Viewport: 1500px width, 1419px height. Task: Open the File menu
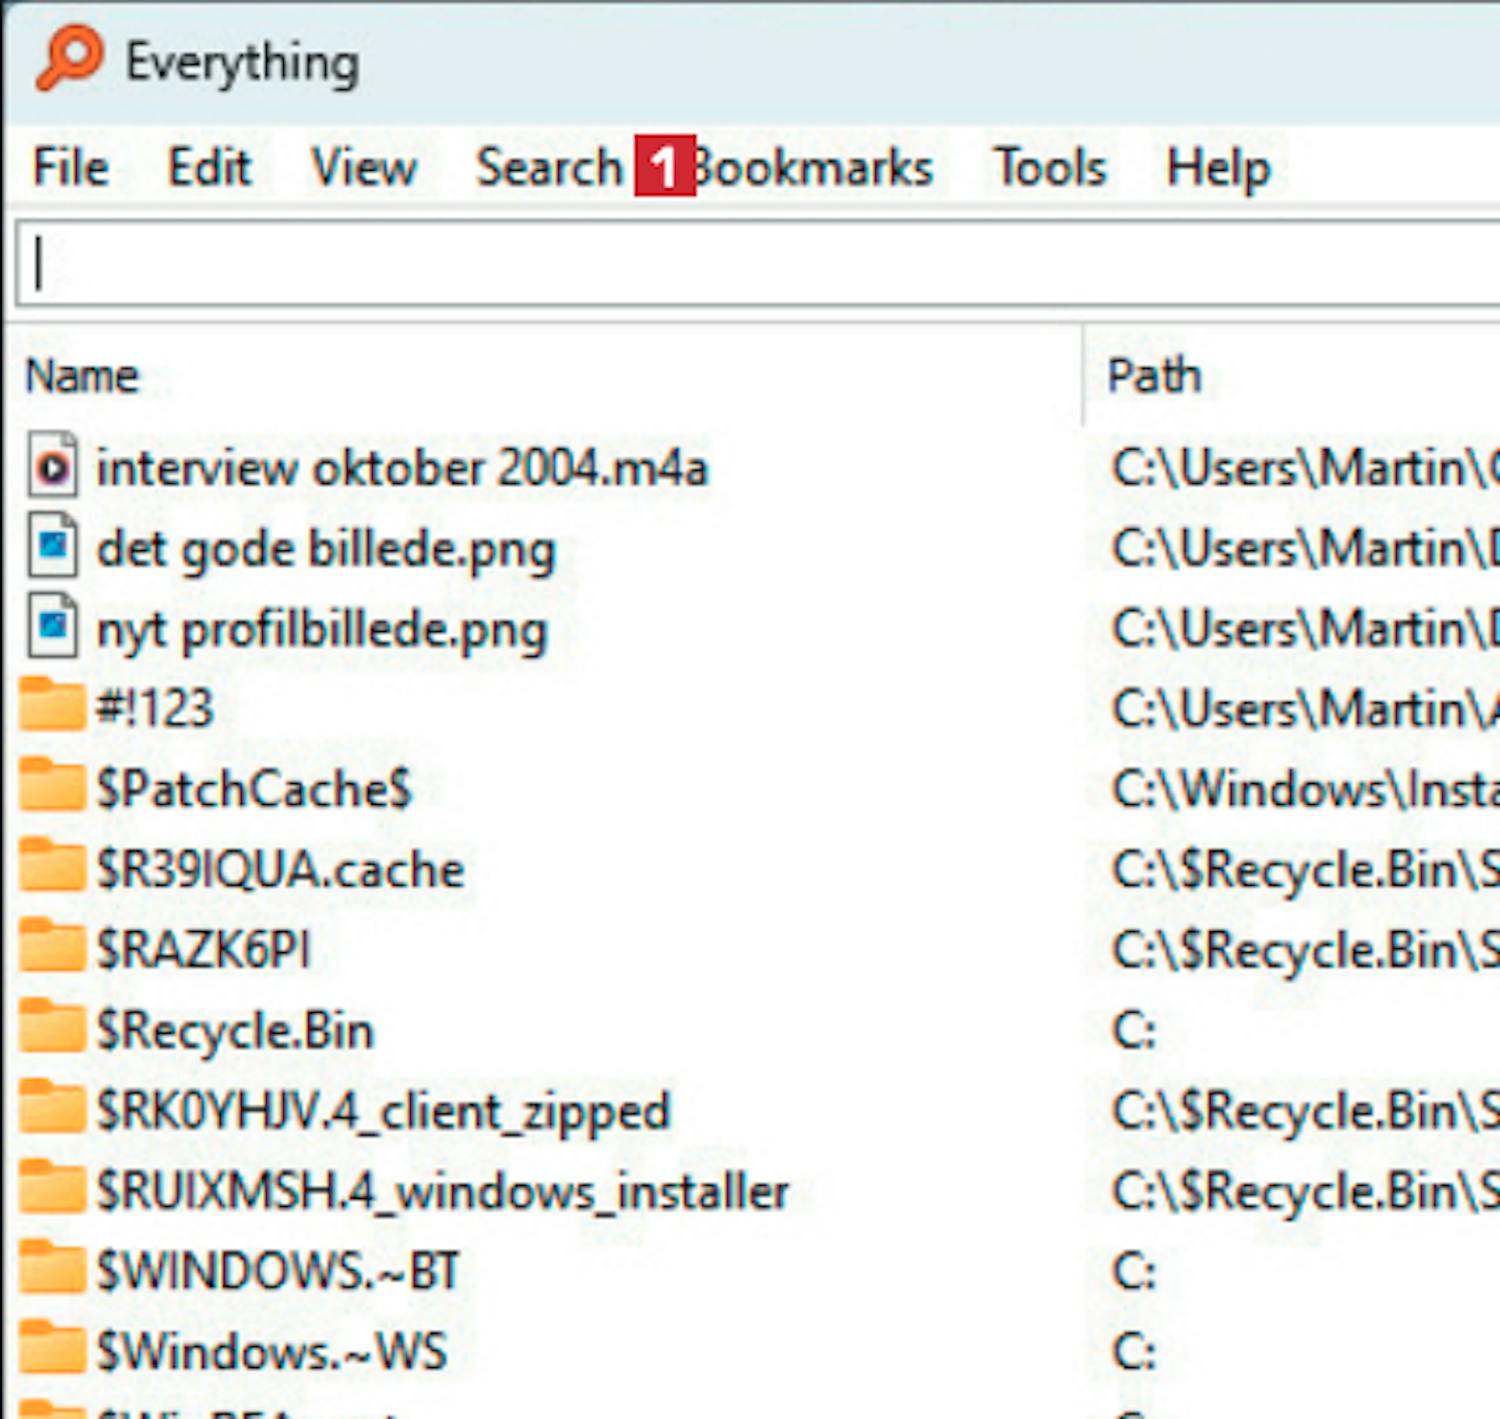pyautogui.click(x=70, y=167)
